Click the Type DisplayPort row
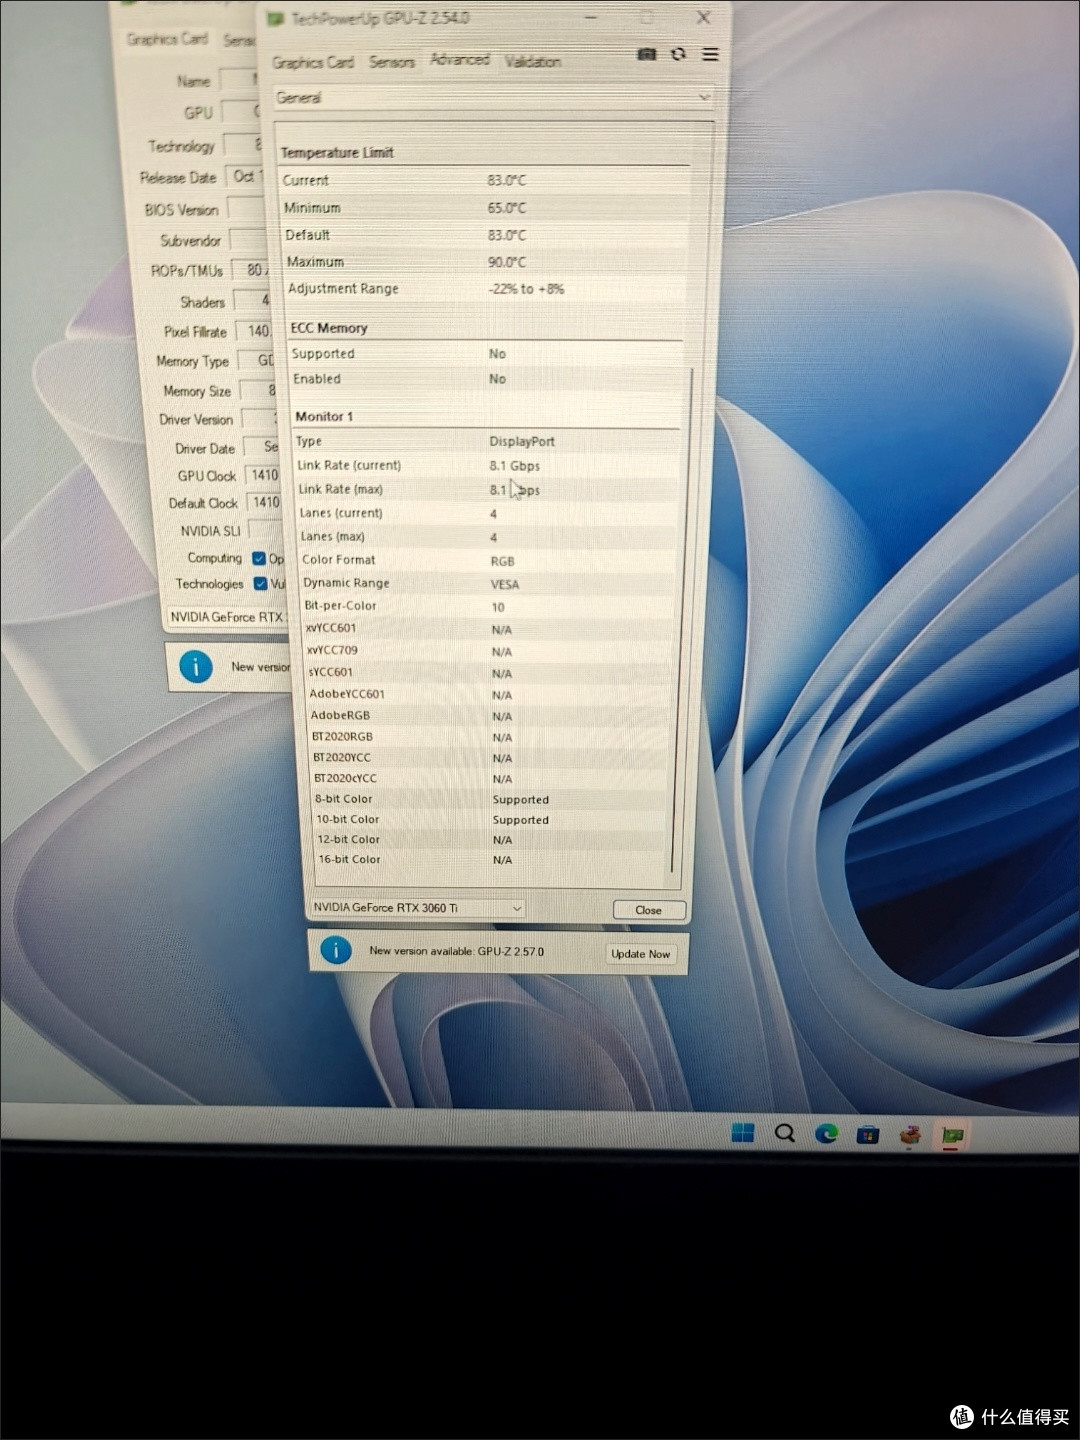This screenshot has width=1080, height=1440. pyautogui.click(x=487, y=441)
